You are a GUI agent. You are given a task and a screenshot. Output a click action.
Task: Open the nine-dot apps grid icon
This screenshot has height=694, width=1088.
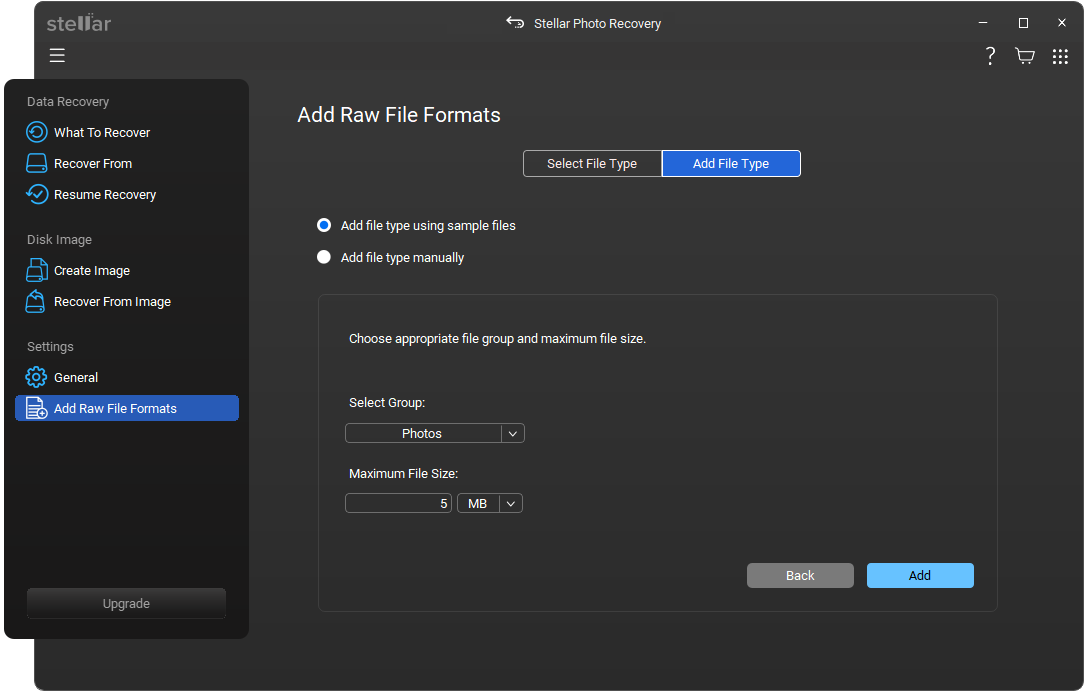[x=1060, y=56]
